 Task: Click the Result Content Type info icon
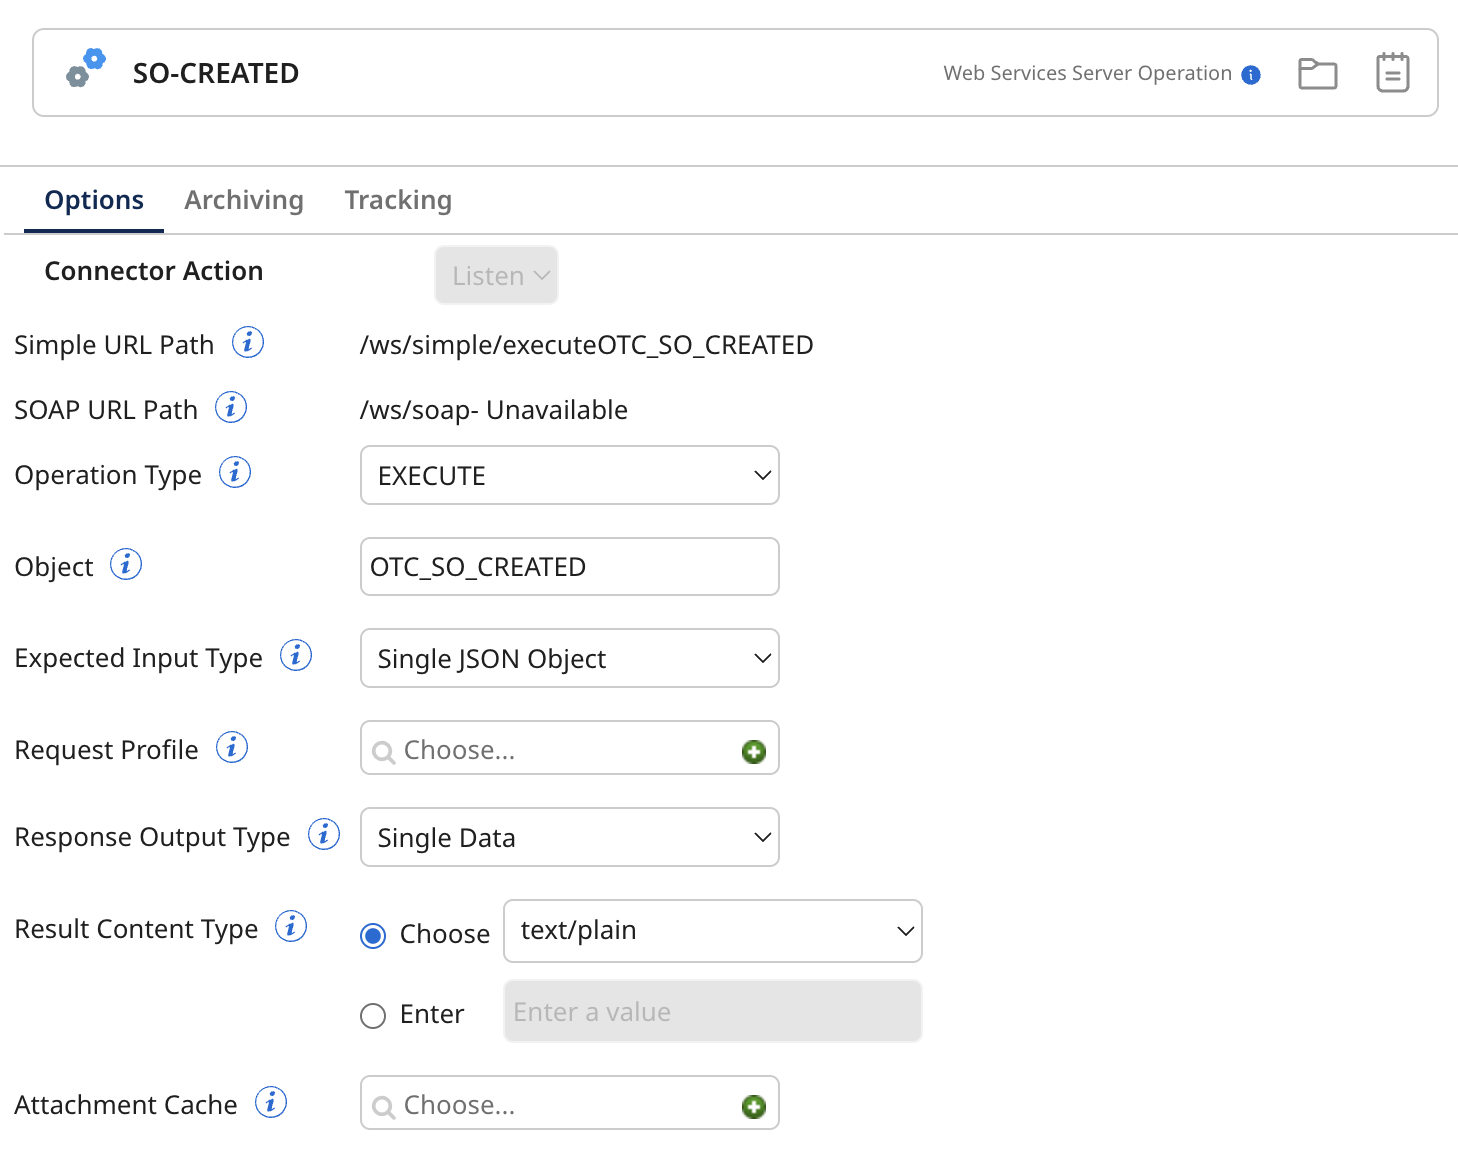click(291, 926)
